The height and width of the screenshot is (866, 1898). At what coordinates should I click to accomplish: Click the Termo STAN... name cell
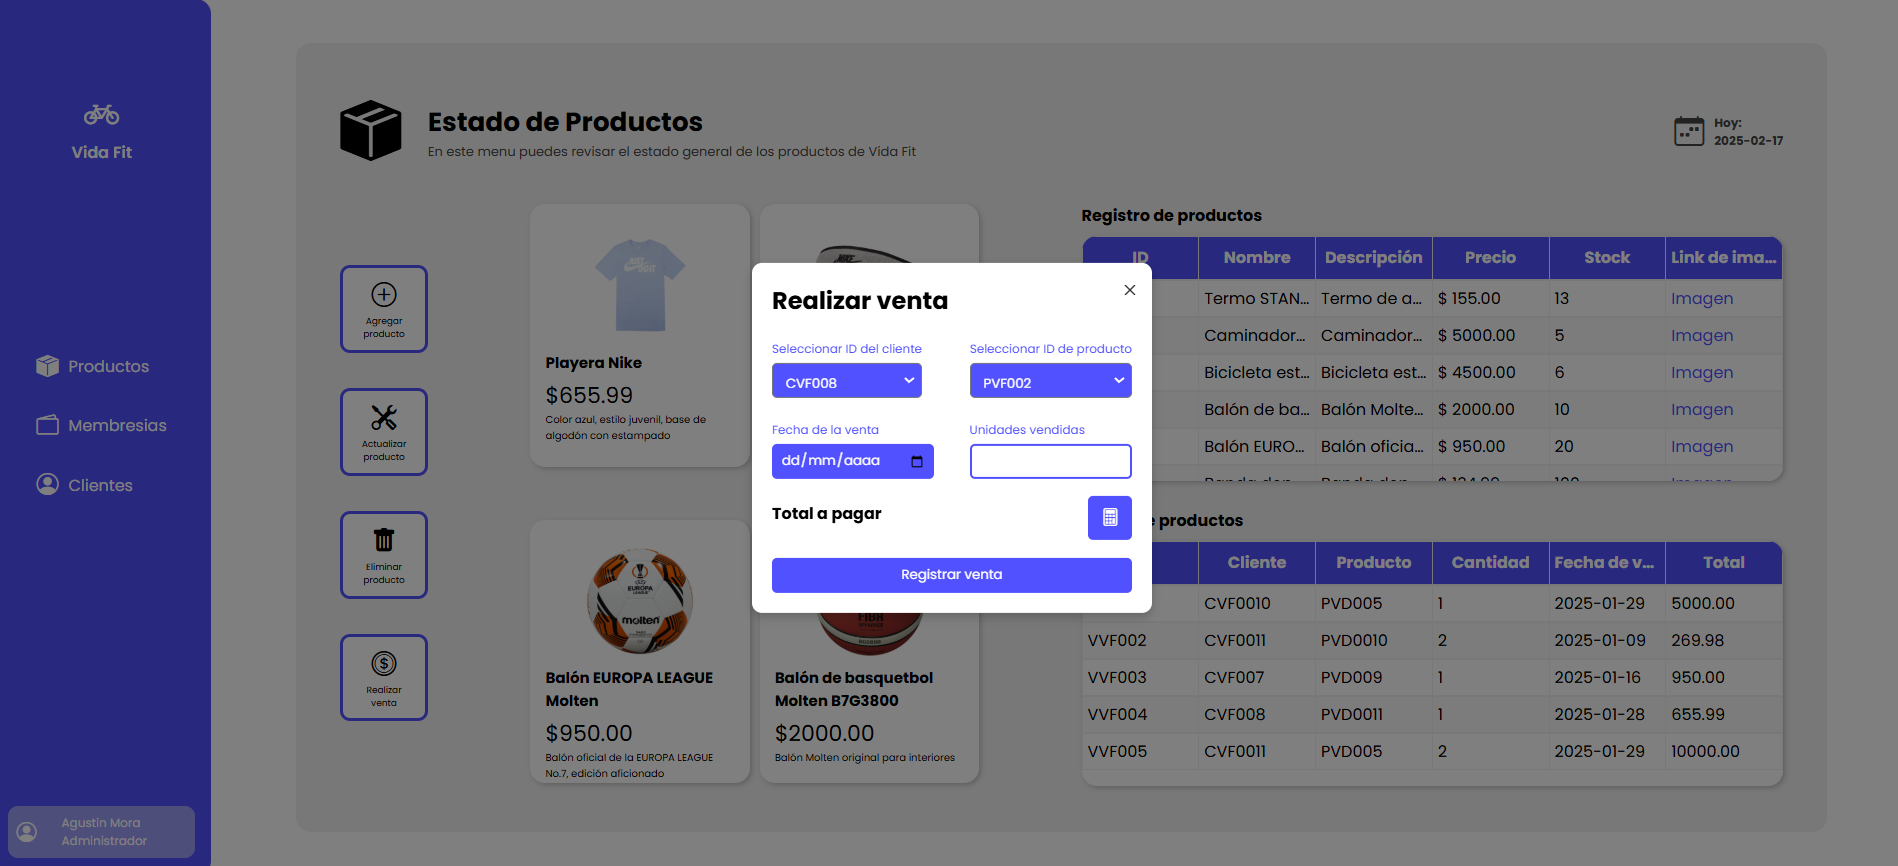pos(1256,298)
